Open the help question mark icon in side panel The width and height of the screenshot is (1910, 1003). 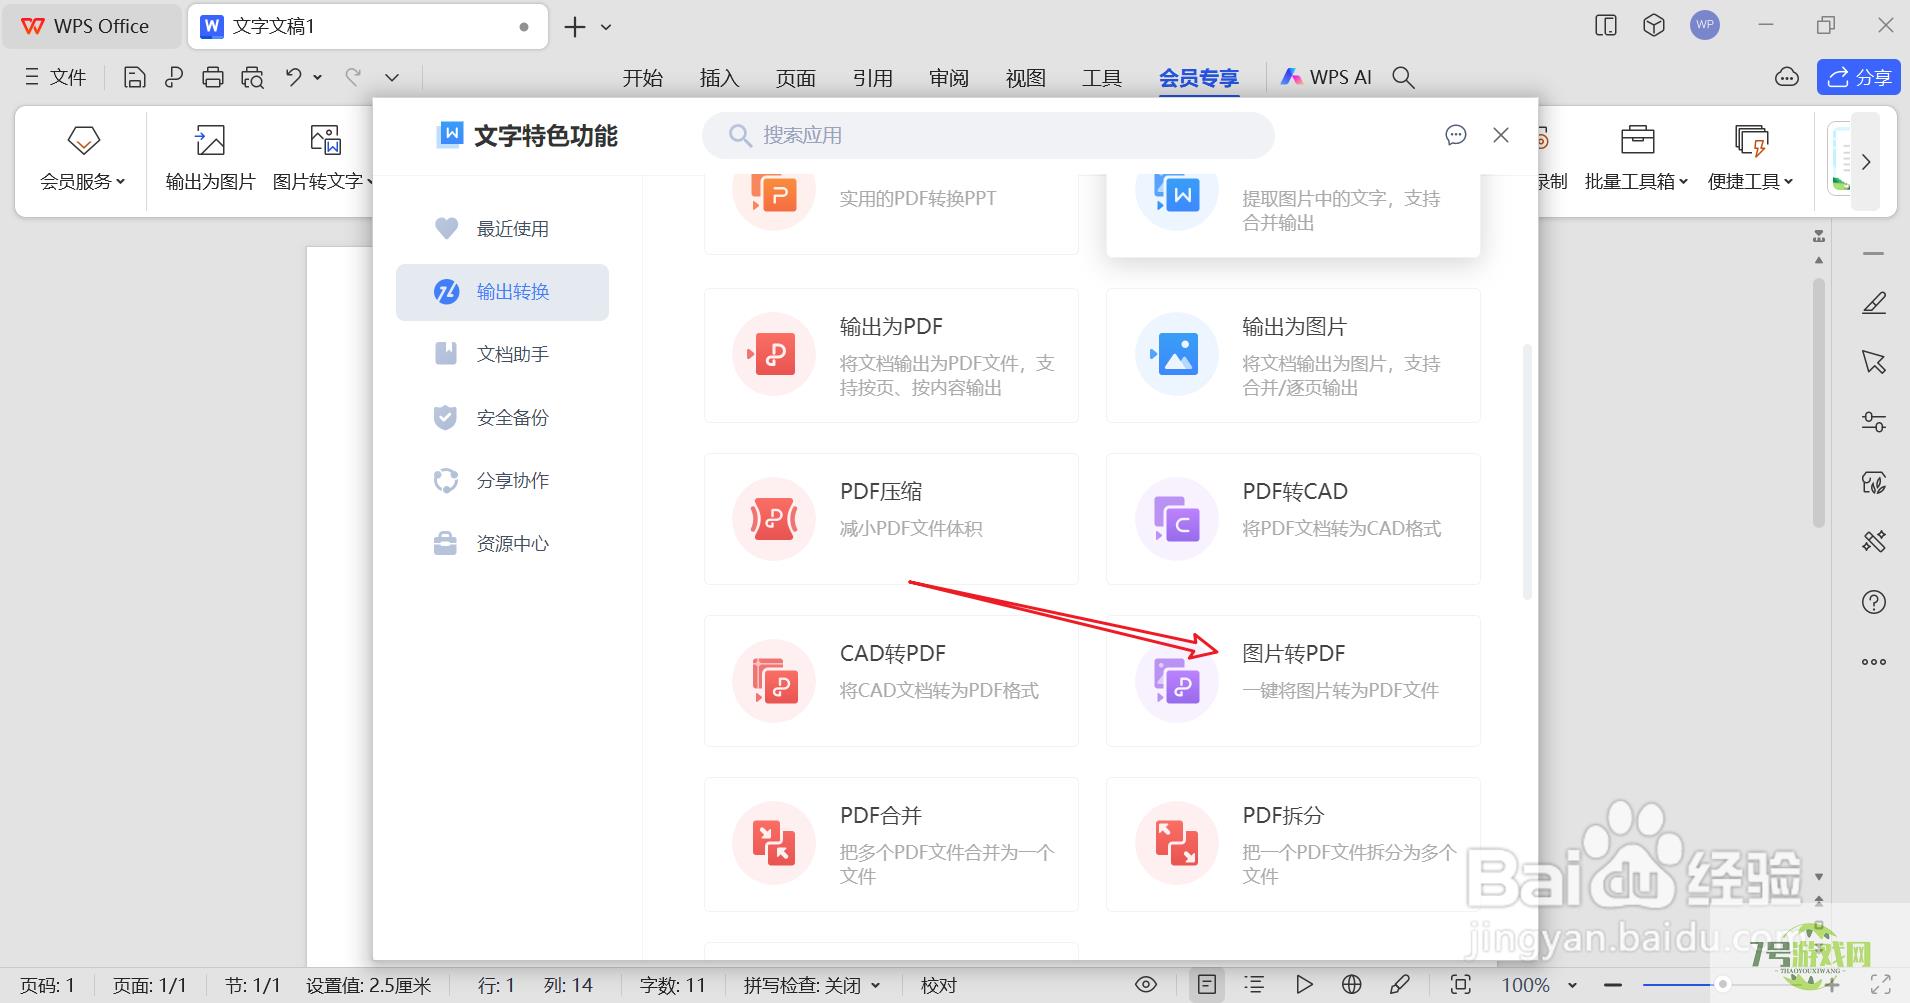click(x=1873, y=602)
